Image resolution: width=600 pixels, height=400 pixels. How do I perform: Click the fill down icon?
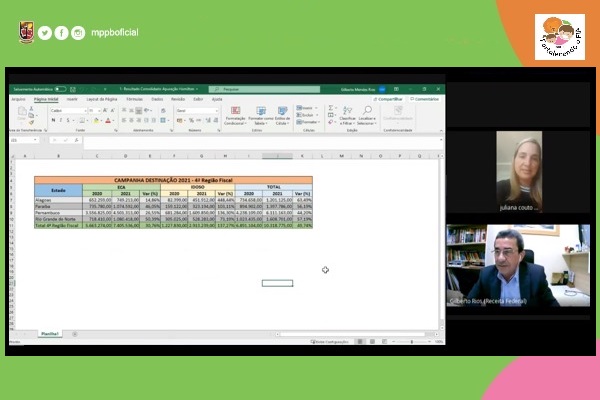(331, 115)
